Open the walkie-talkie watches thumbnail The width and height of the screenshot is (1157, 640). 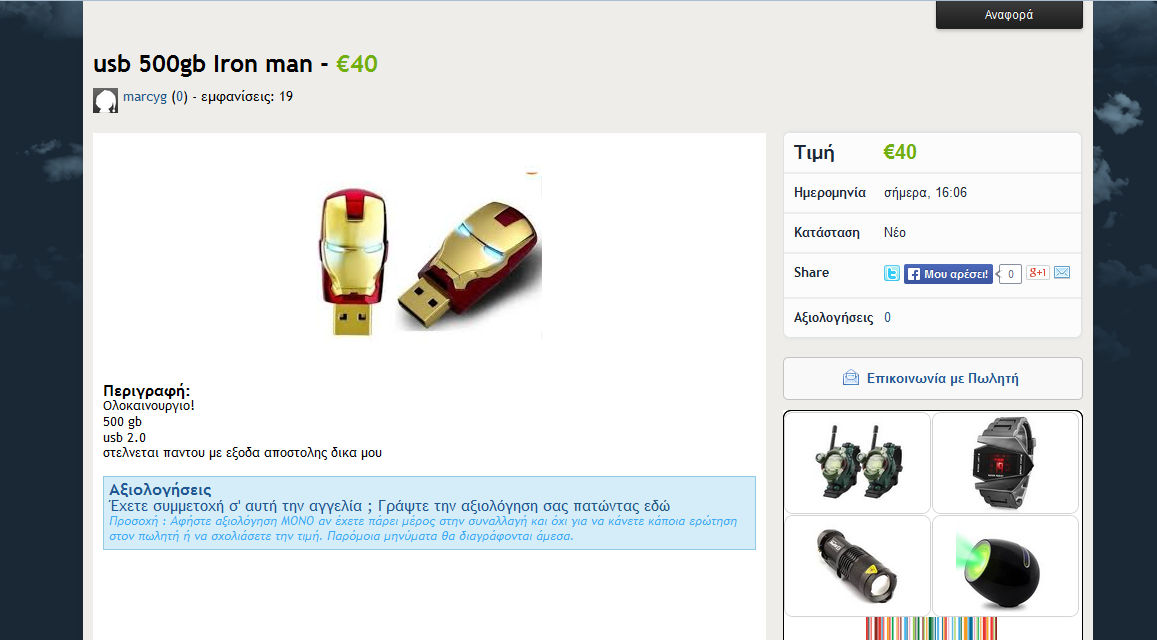[x=857, y=463]
